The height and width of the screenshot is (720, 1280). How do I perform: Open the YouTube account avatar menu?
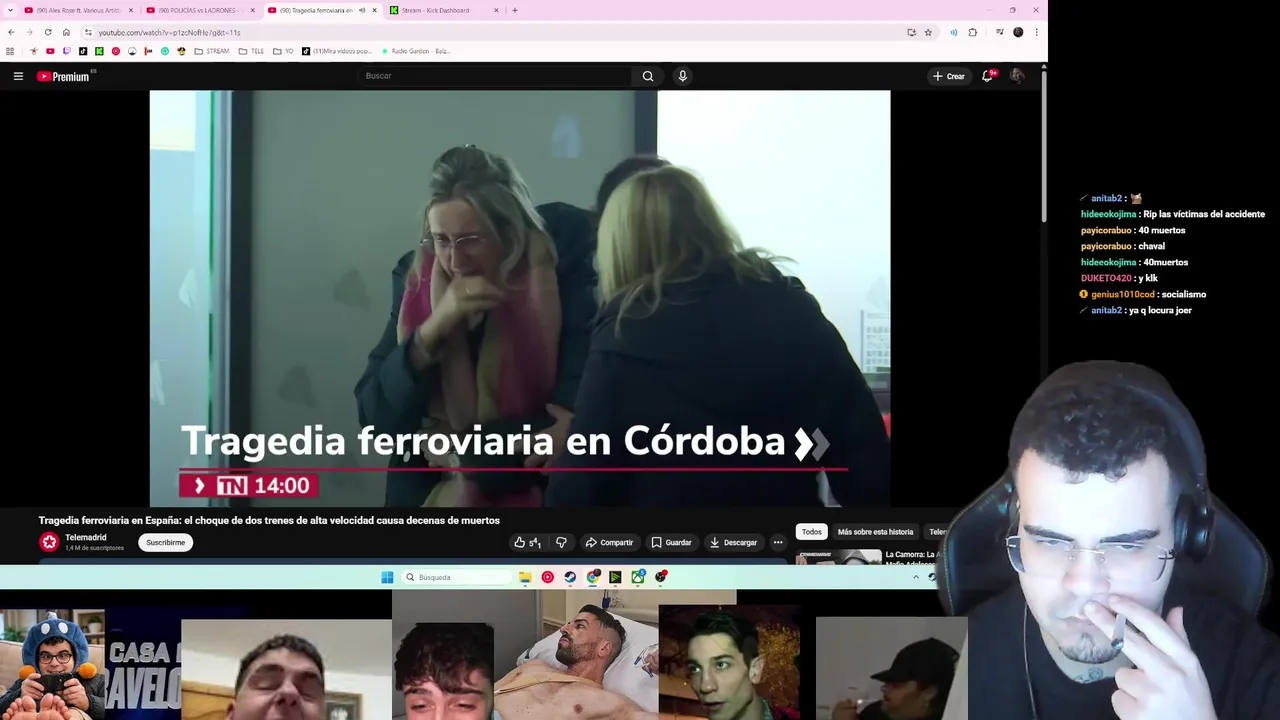tap(1017, 76)
